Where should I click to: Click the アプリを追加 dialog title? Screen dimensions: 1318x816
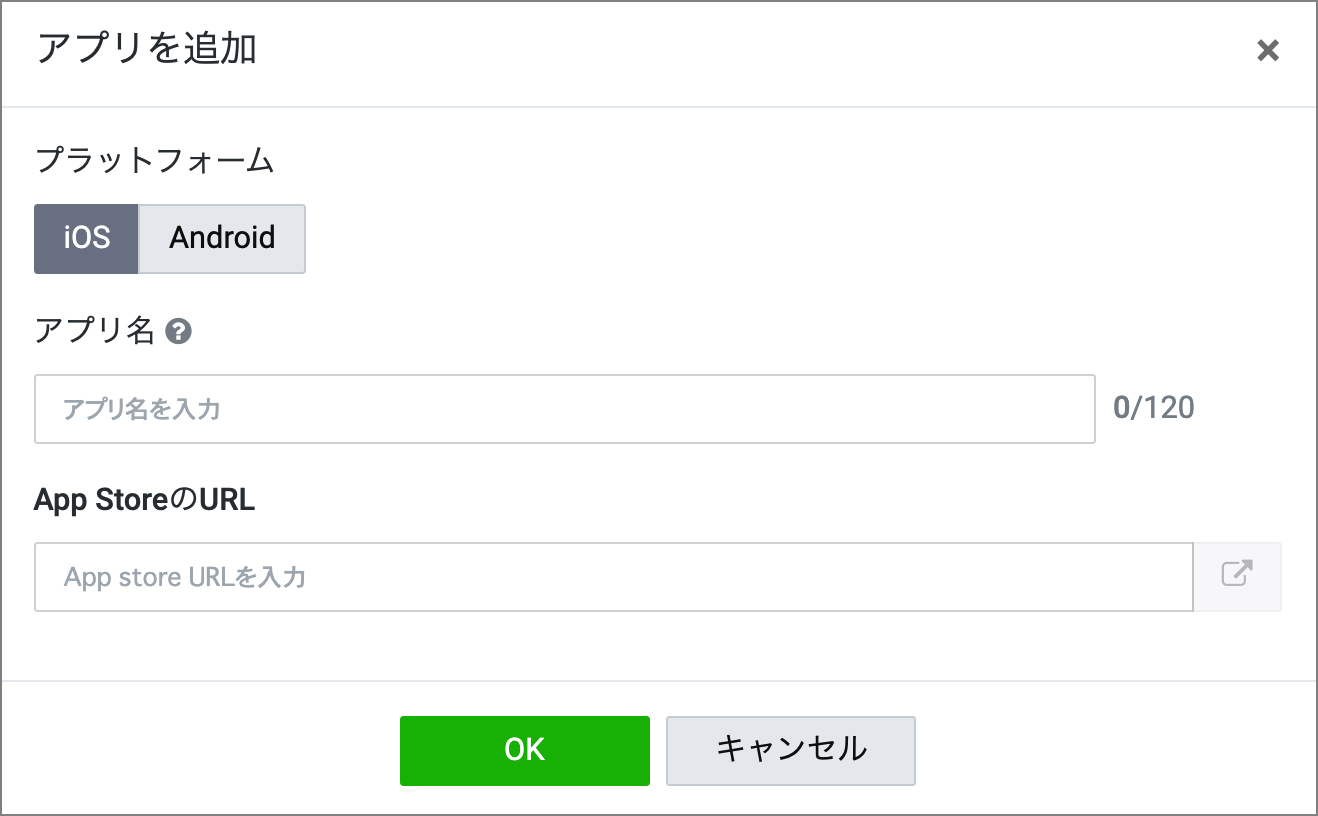click(146, 49)
